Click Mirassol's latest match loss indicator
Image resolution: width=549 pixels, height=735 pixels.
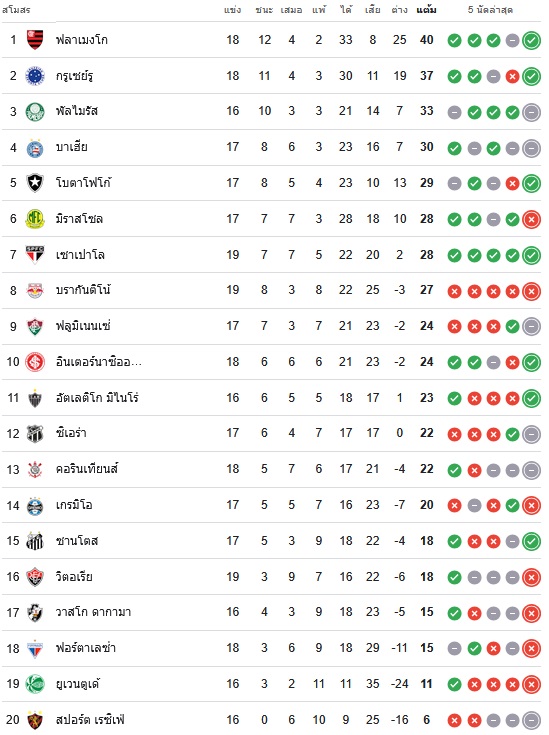coord(532,219)
